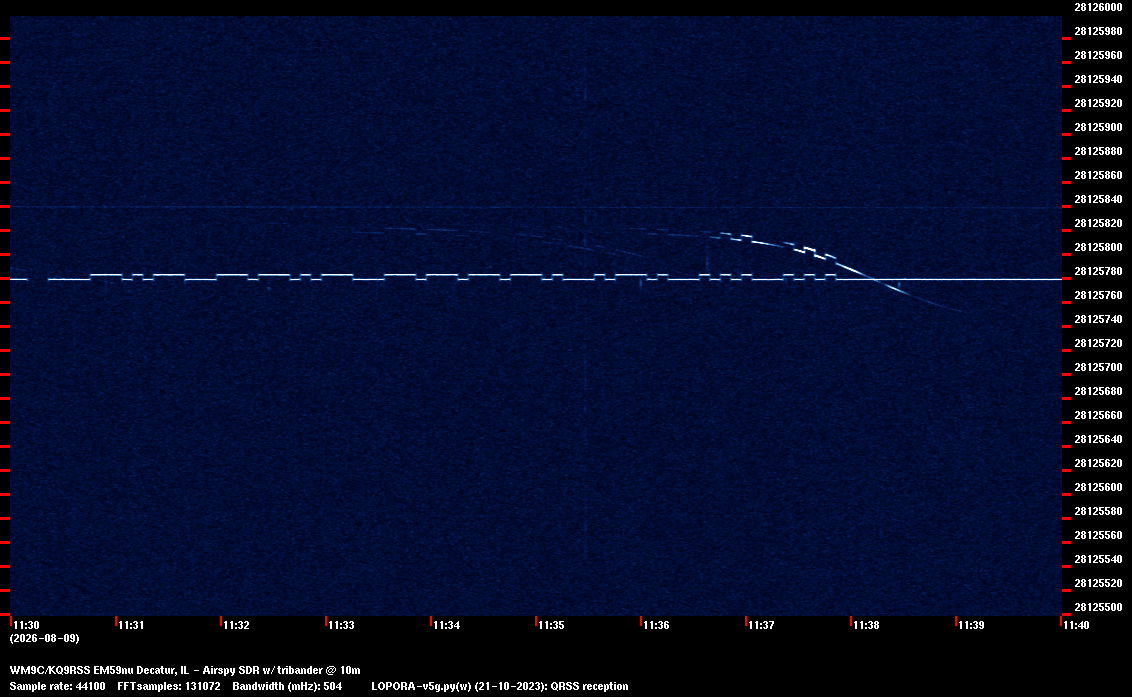The height and width of the screenshot is (697, 1132).
Task: Click the 28126000 frequency label
Action: 1098,7
